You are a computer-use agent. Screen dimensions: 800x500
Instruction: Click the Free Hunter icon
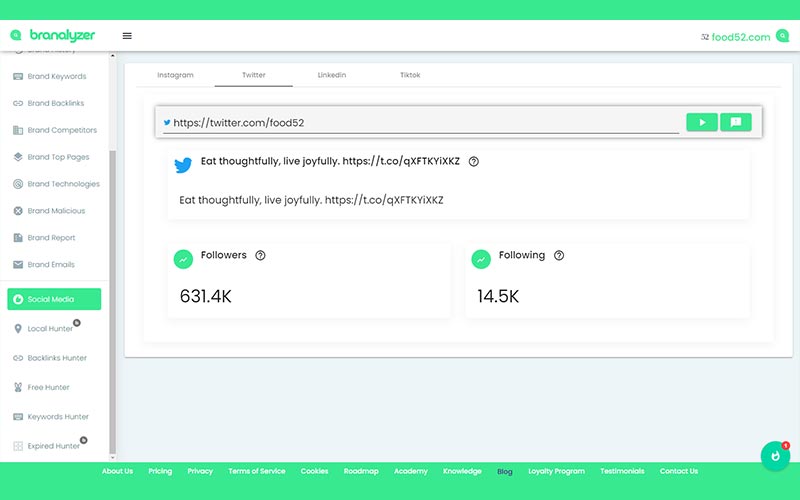click(18, 387)
